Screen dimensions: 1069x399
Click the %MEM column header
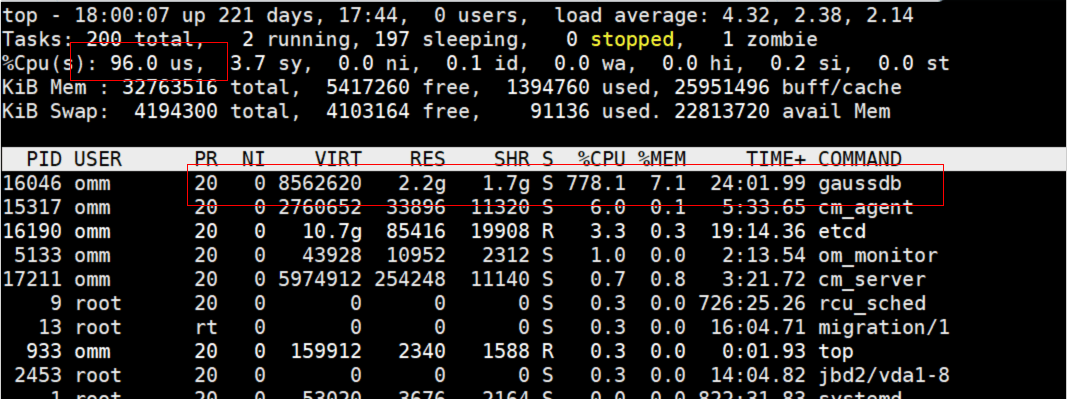661,160
